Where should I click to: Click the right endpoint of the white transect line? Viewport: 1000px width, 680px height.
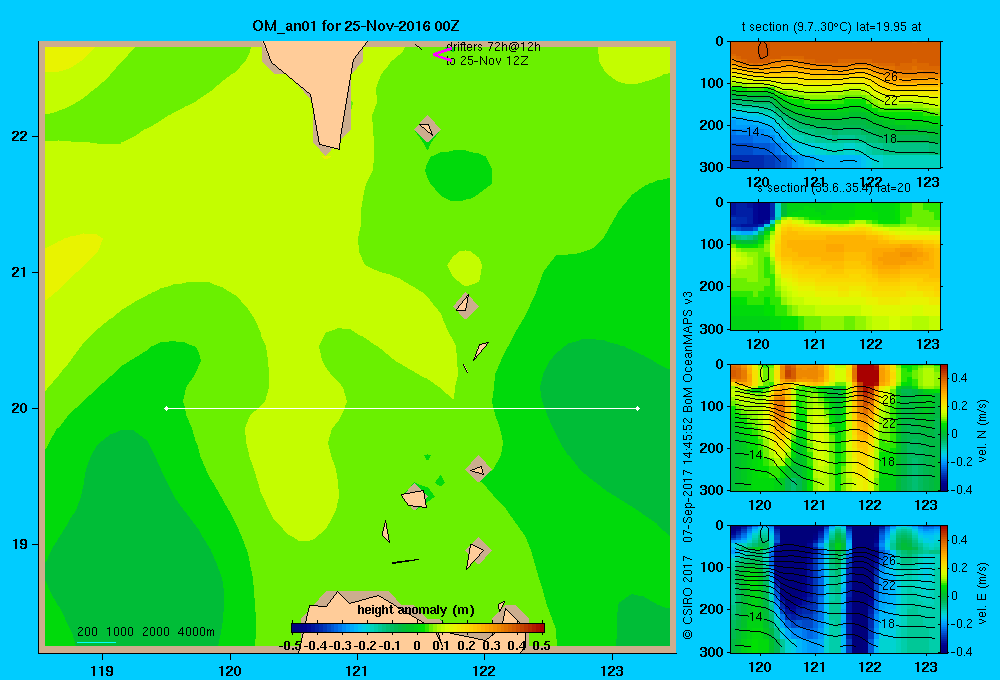point(638,408)
